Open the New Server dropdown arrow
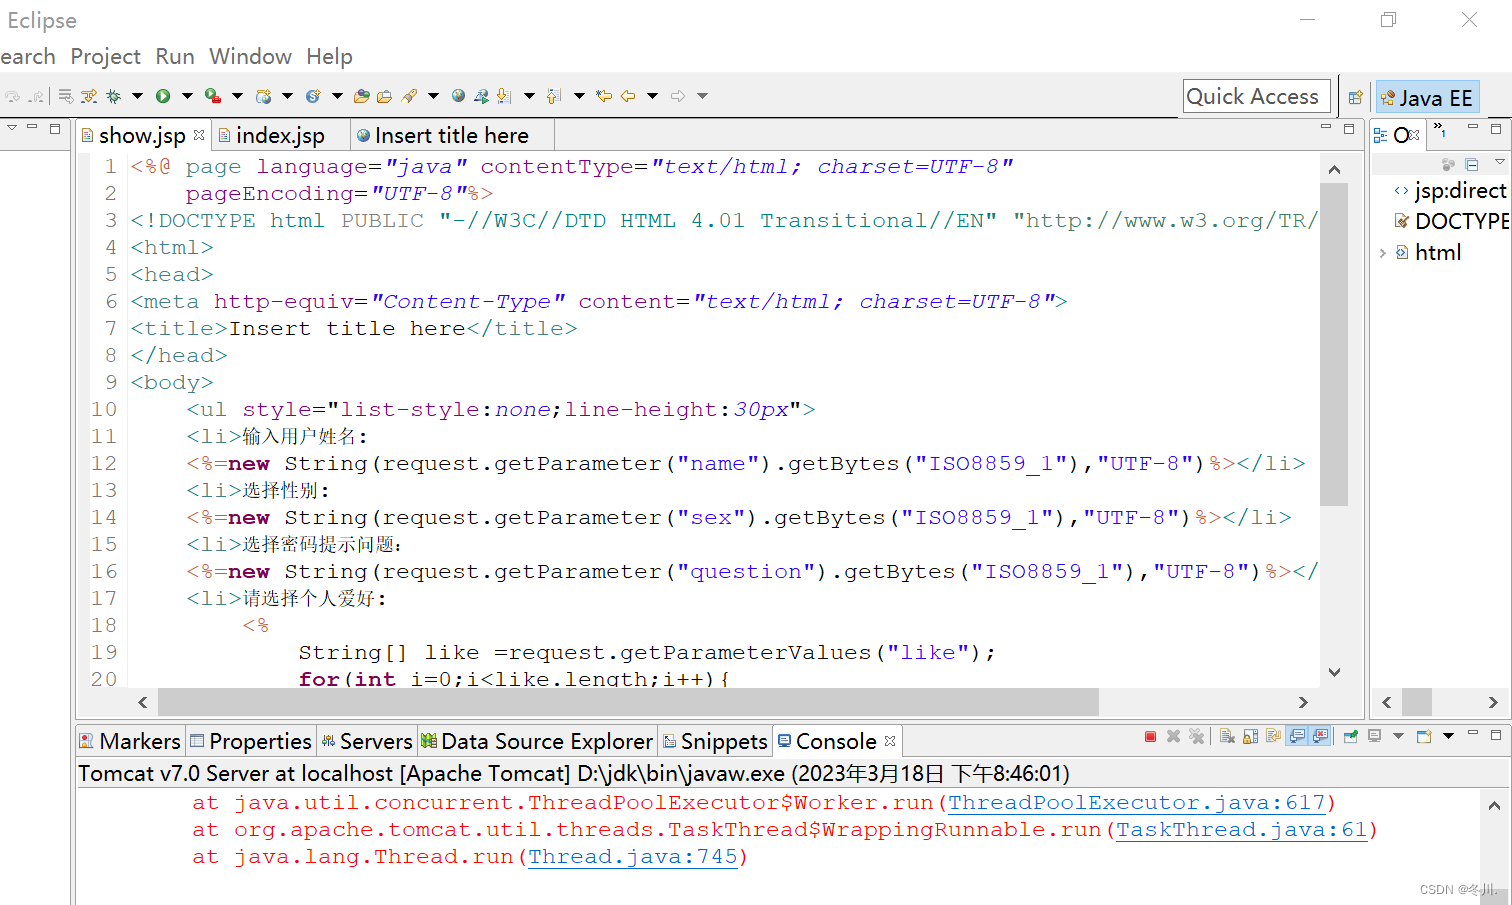The image size is (1512, 905). [x=287, y=96]
